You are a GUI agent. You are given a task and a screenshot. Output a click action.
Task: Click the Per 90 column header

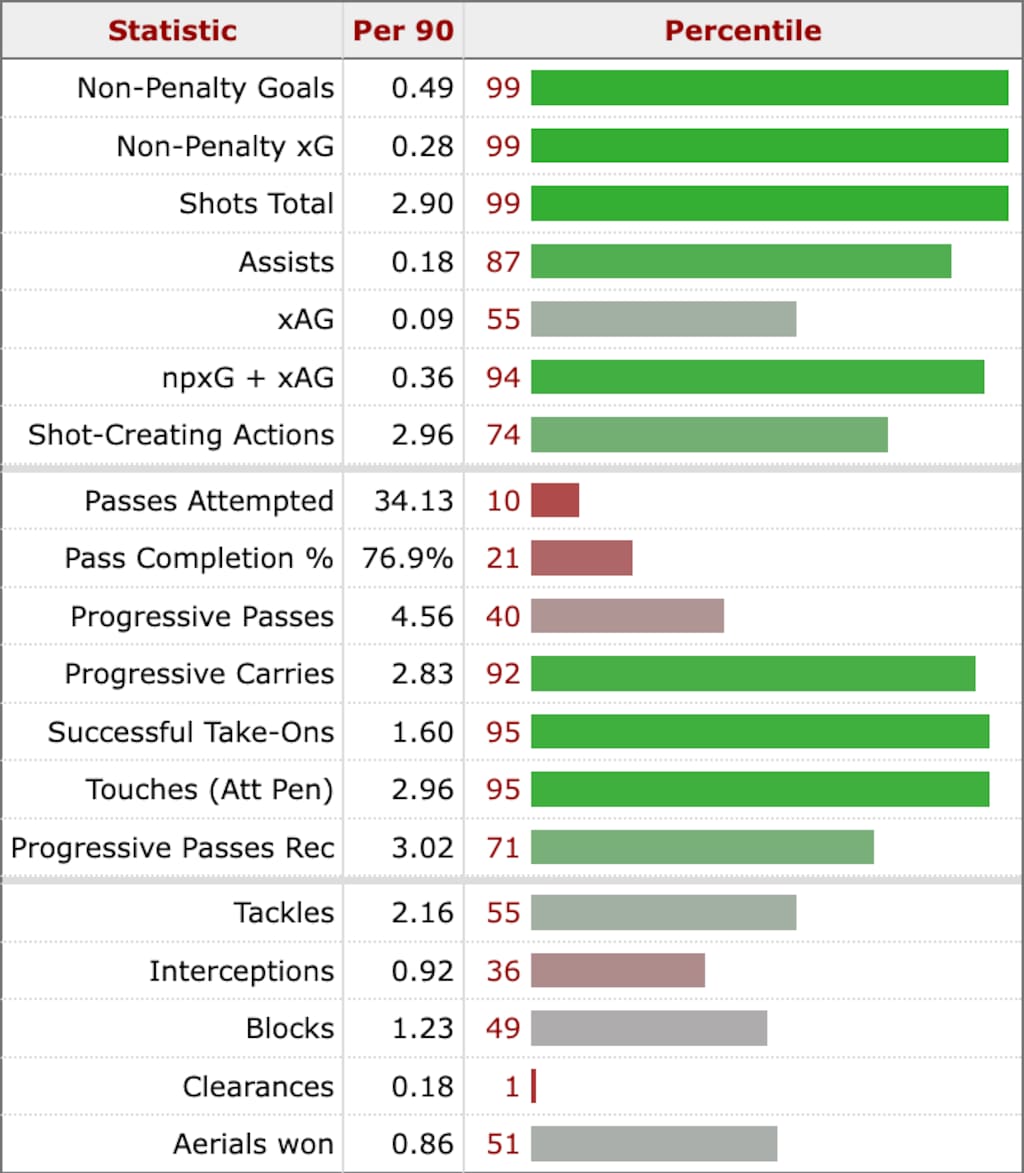[403, 30]
